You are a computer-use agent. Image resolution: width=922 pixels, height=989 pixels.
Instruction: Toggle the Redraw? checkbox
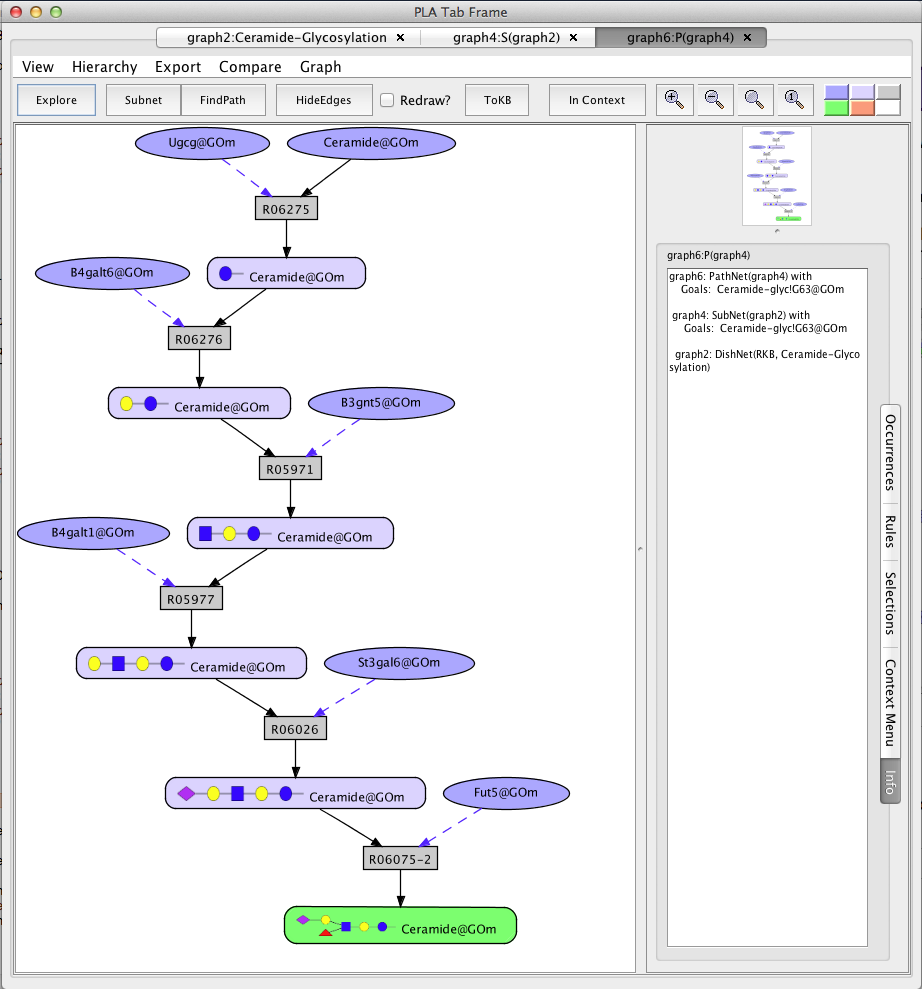click(x=387, y=100)
